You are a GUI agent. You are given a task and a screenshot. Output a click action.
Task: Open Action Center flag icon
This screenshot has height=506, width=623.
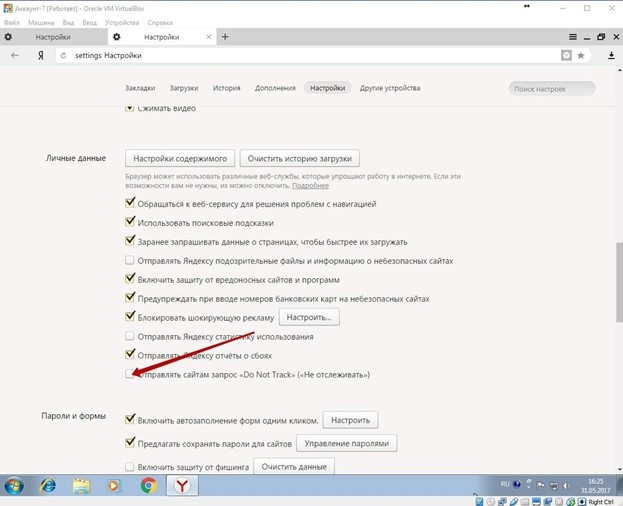[540, 485]
